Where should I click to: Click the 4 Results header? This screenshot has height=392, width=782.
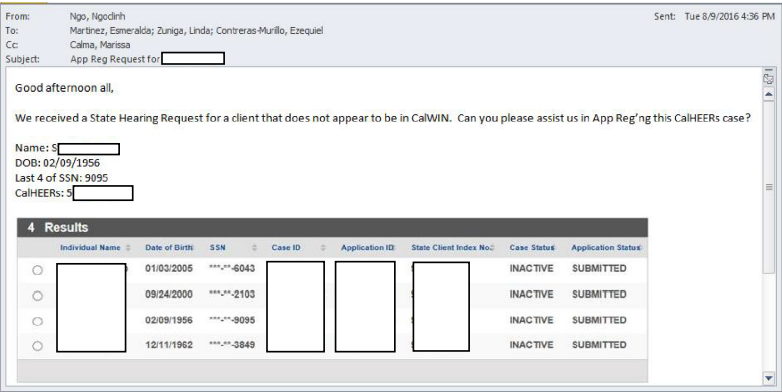click(x=58, y=227)
